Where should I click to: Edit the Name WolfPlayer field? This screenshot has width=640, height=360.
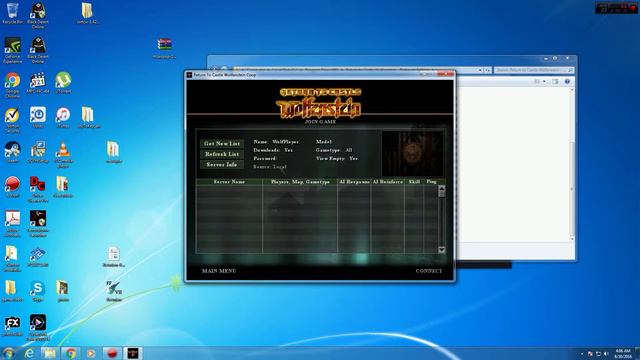click(x=276, y=142)
